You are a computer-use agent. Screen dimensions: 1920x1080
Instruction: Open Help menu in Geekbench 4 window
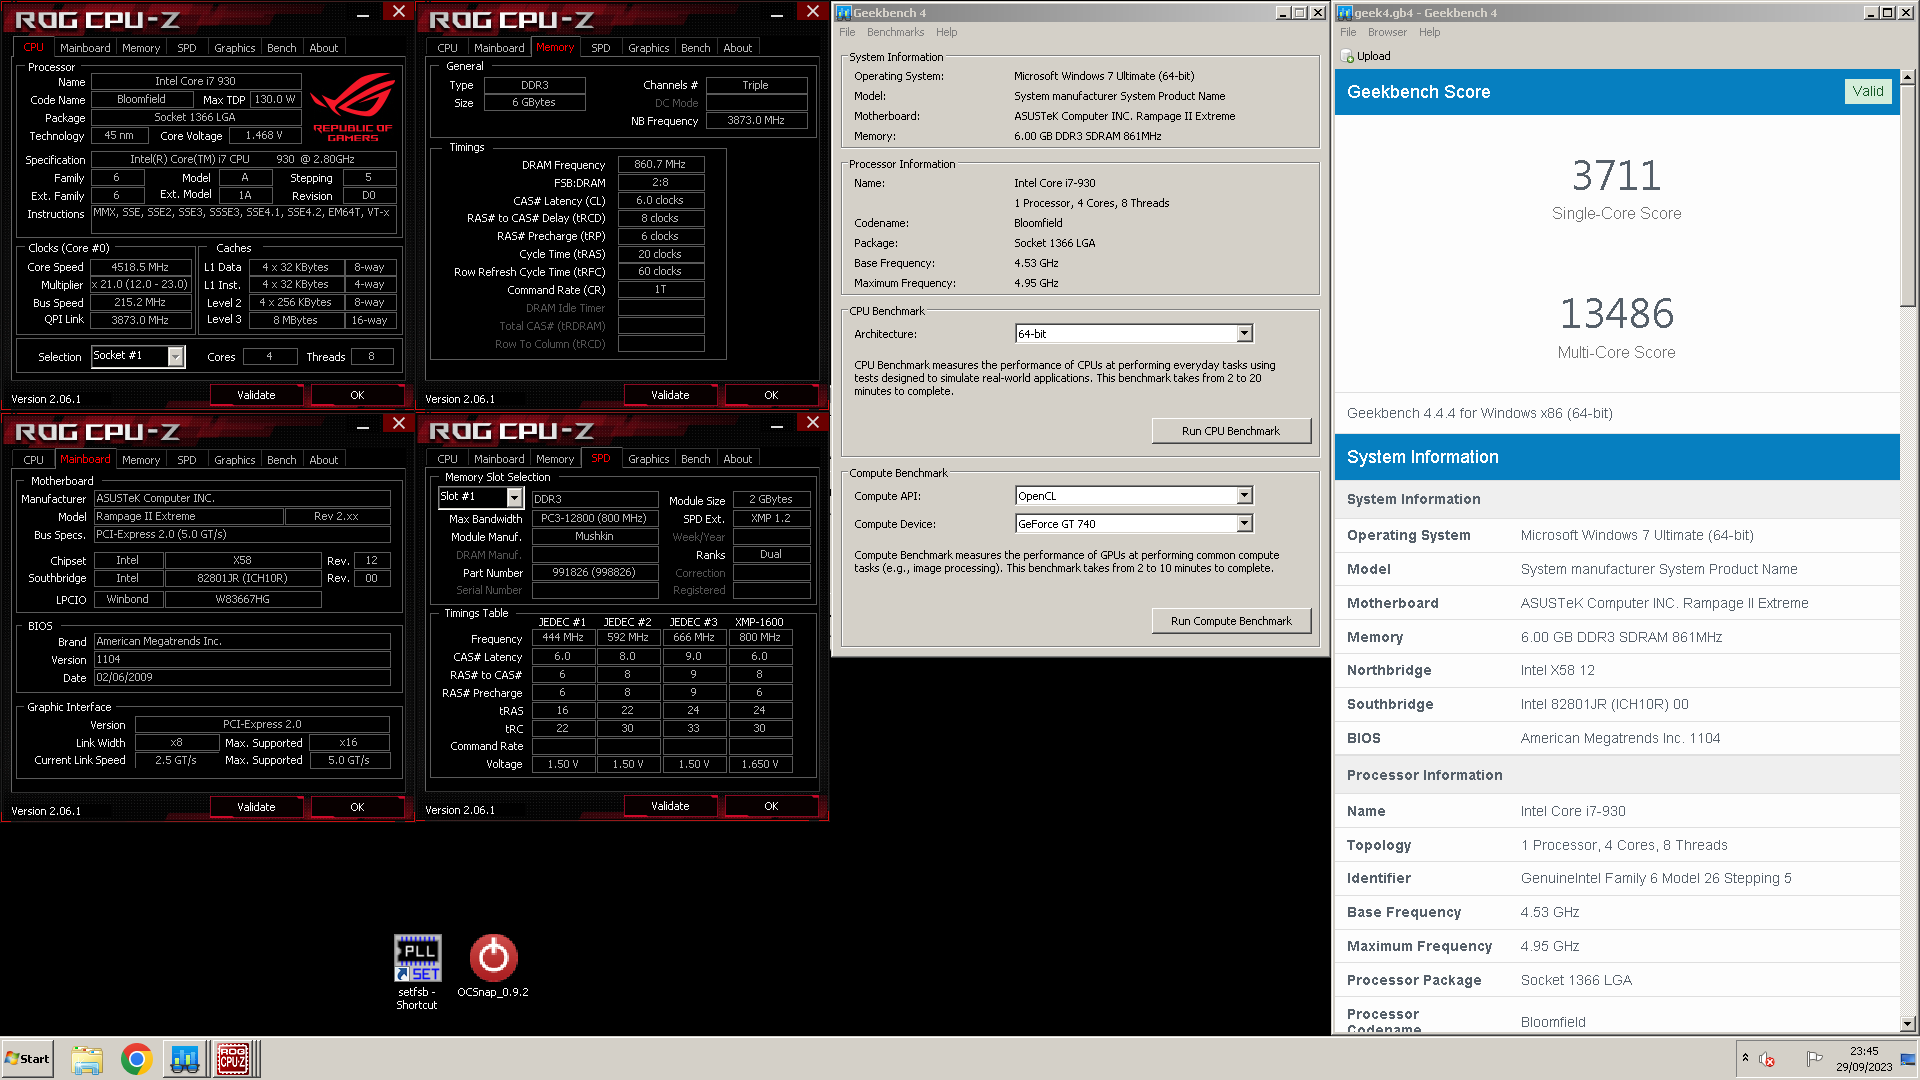[946, 32]
